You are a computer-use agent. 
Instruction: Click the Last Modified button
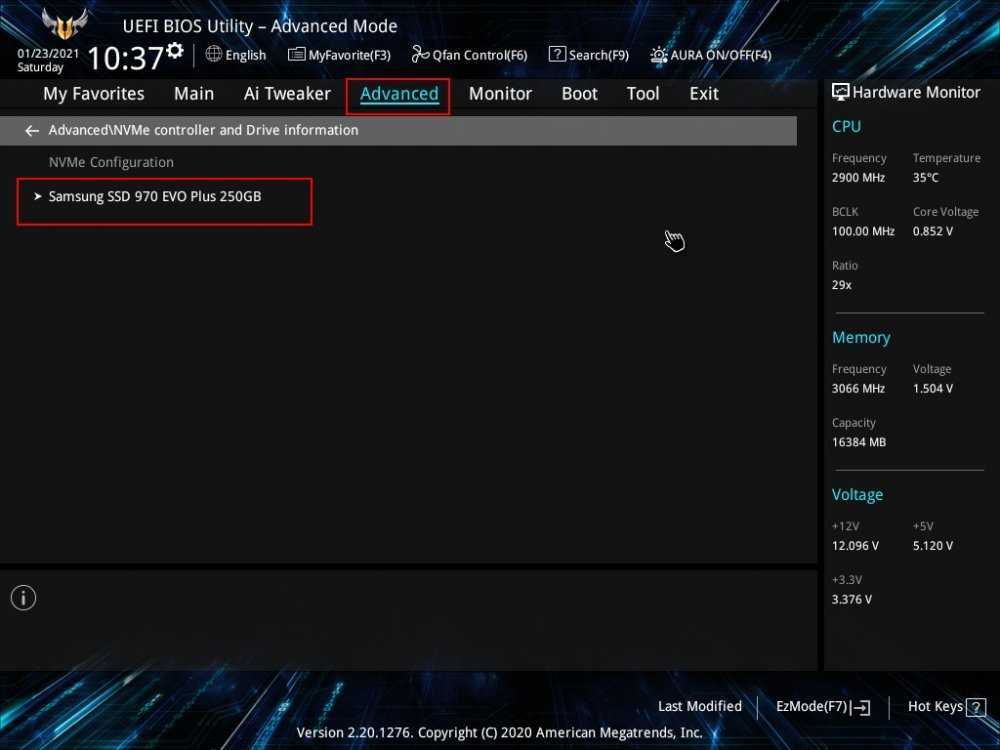(700, 706)
